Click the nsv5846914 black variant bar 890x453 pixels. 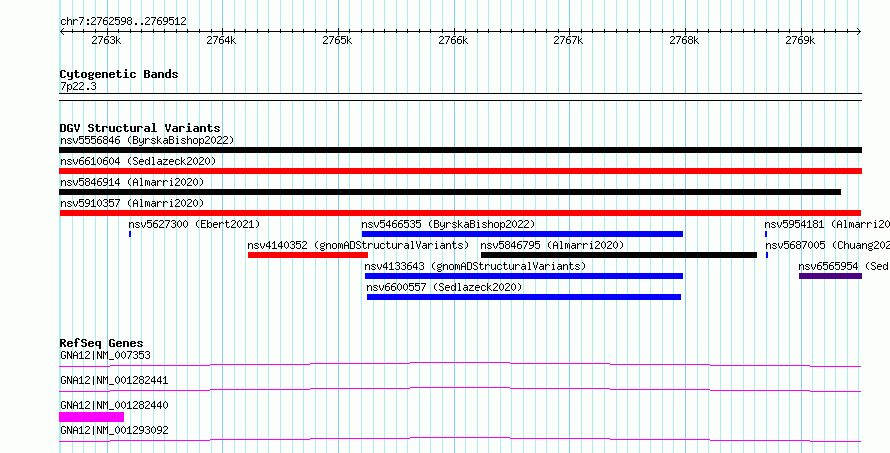pos(450,192)
